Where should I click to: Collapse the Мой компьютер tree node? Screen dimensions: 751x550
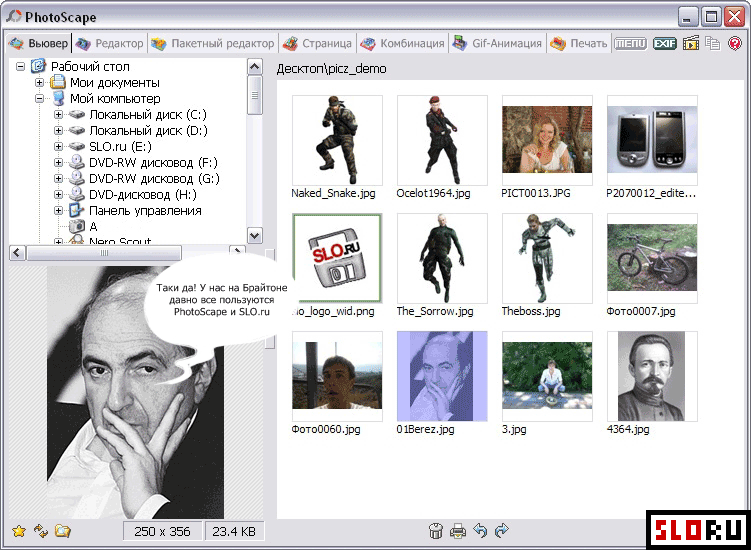[x=39, y=99]
